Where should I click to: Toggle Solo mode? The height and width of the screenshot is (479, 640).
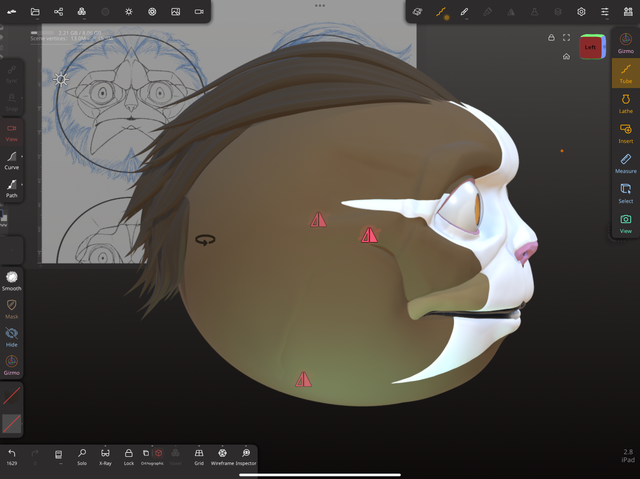(82, 456)
